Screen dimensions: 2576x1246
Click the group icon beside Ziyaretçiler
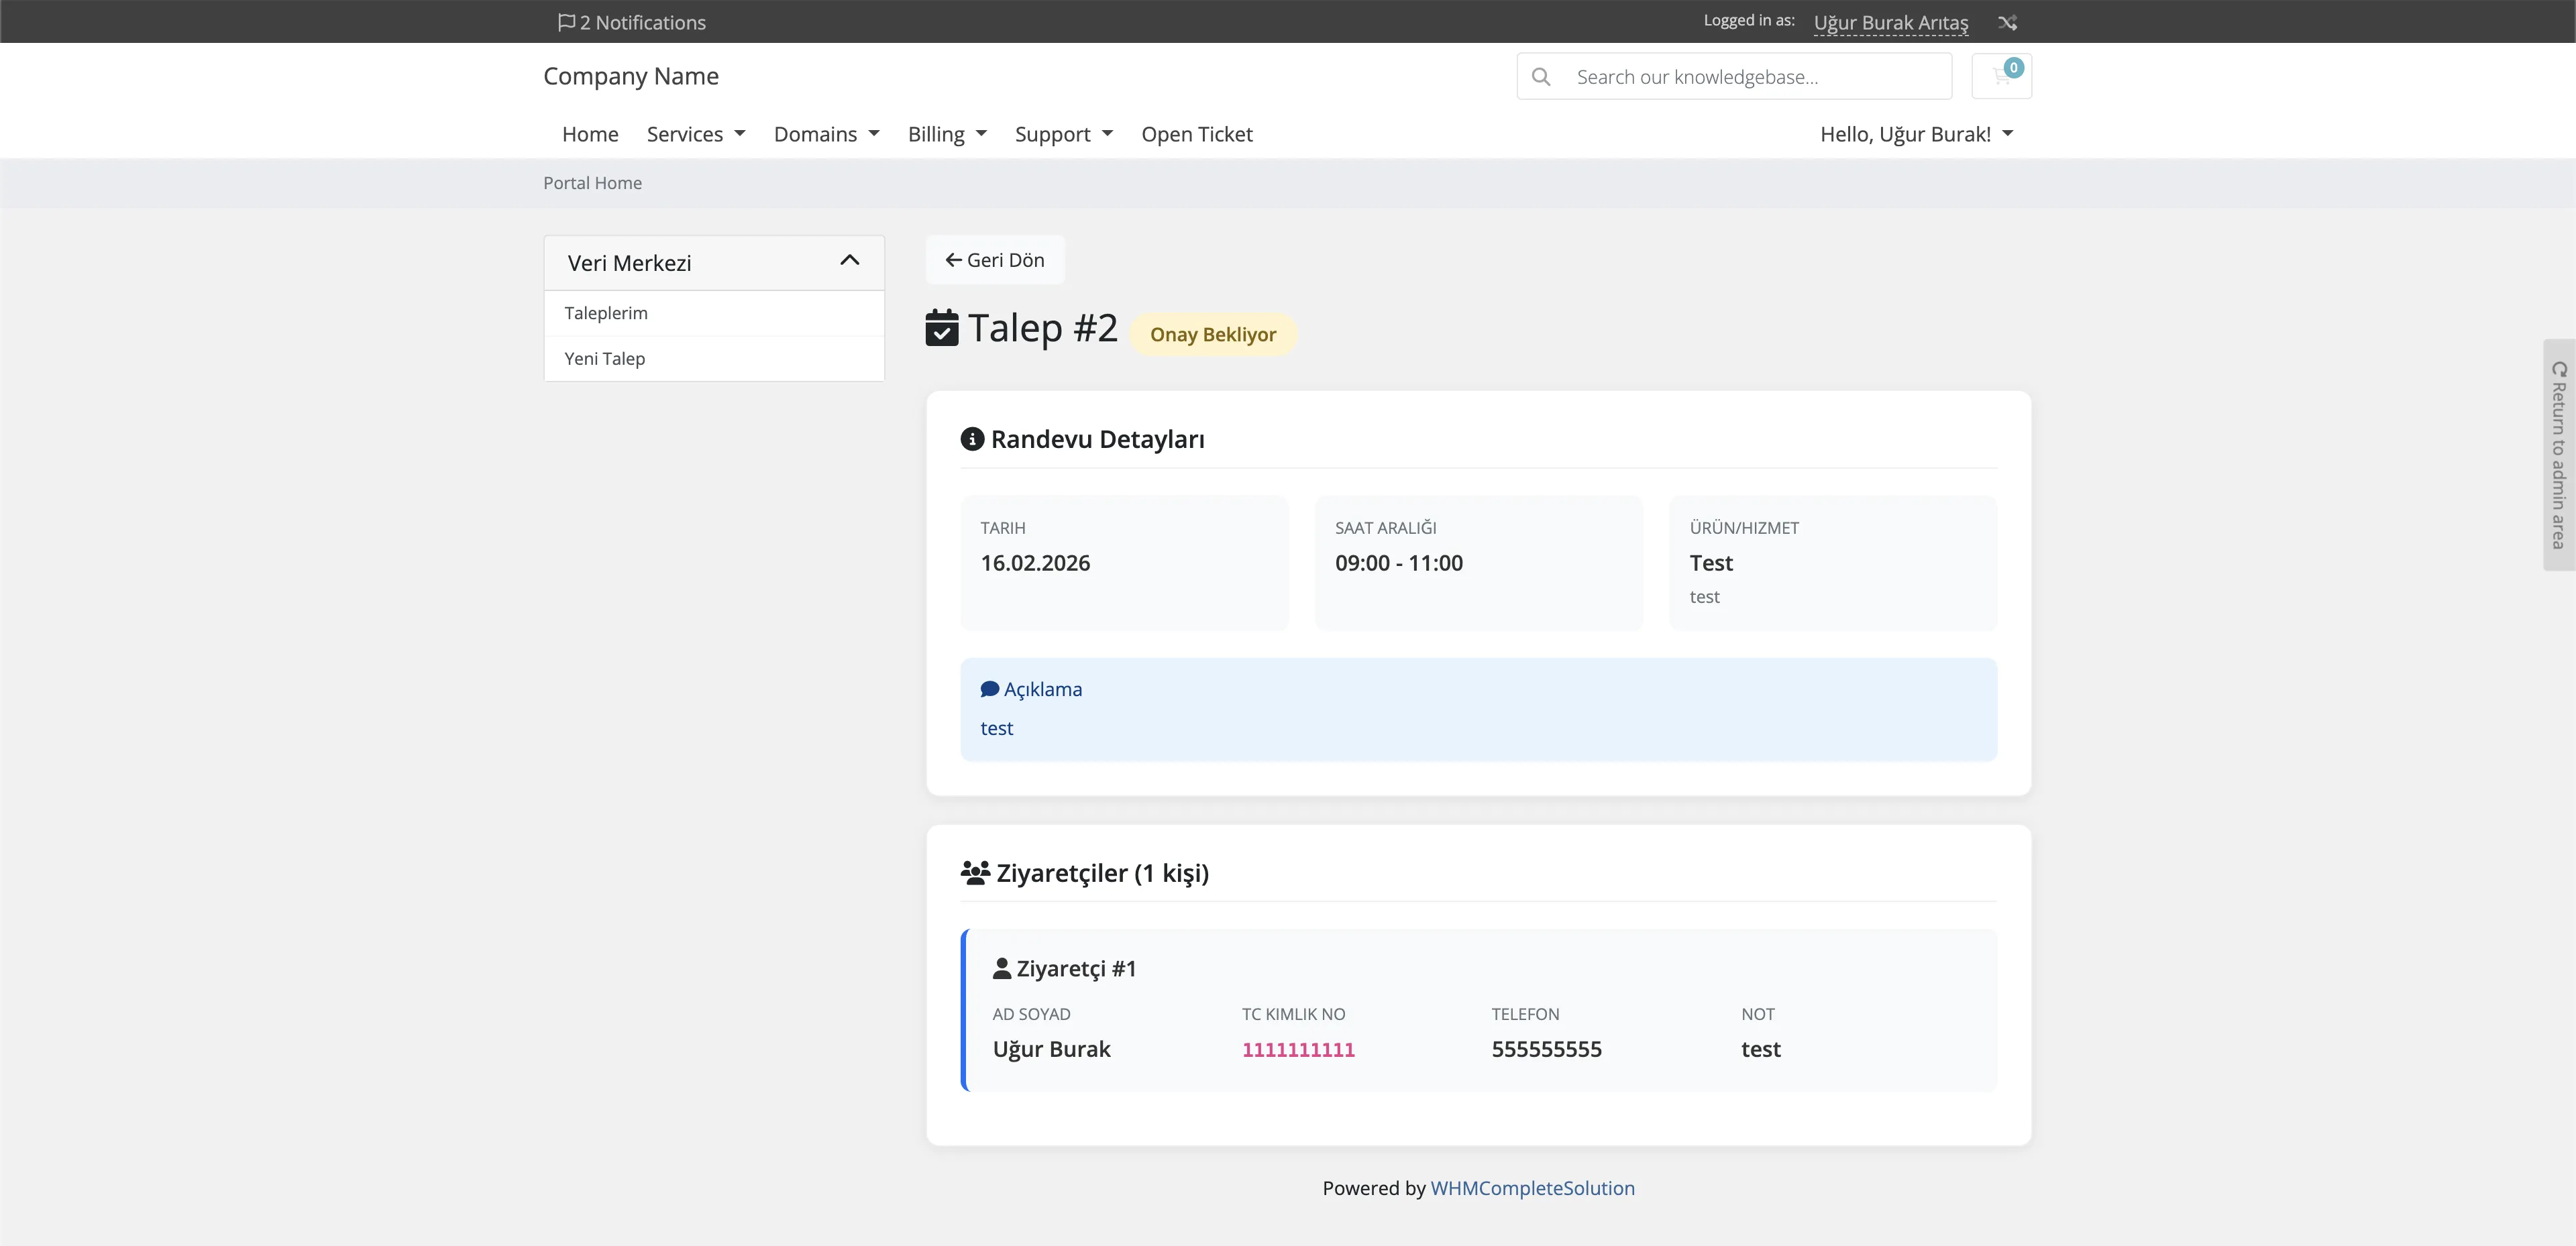point(975,872)
